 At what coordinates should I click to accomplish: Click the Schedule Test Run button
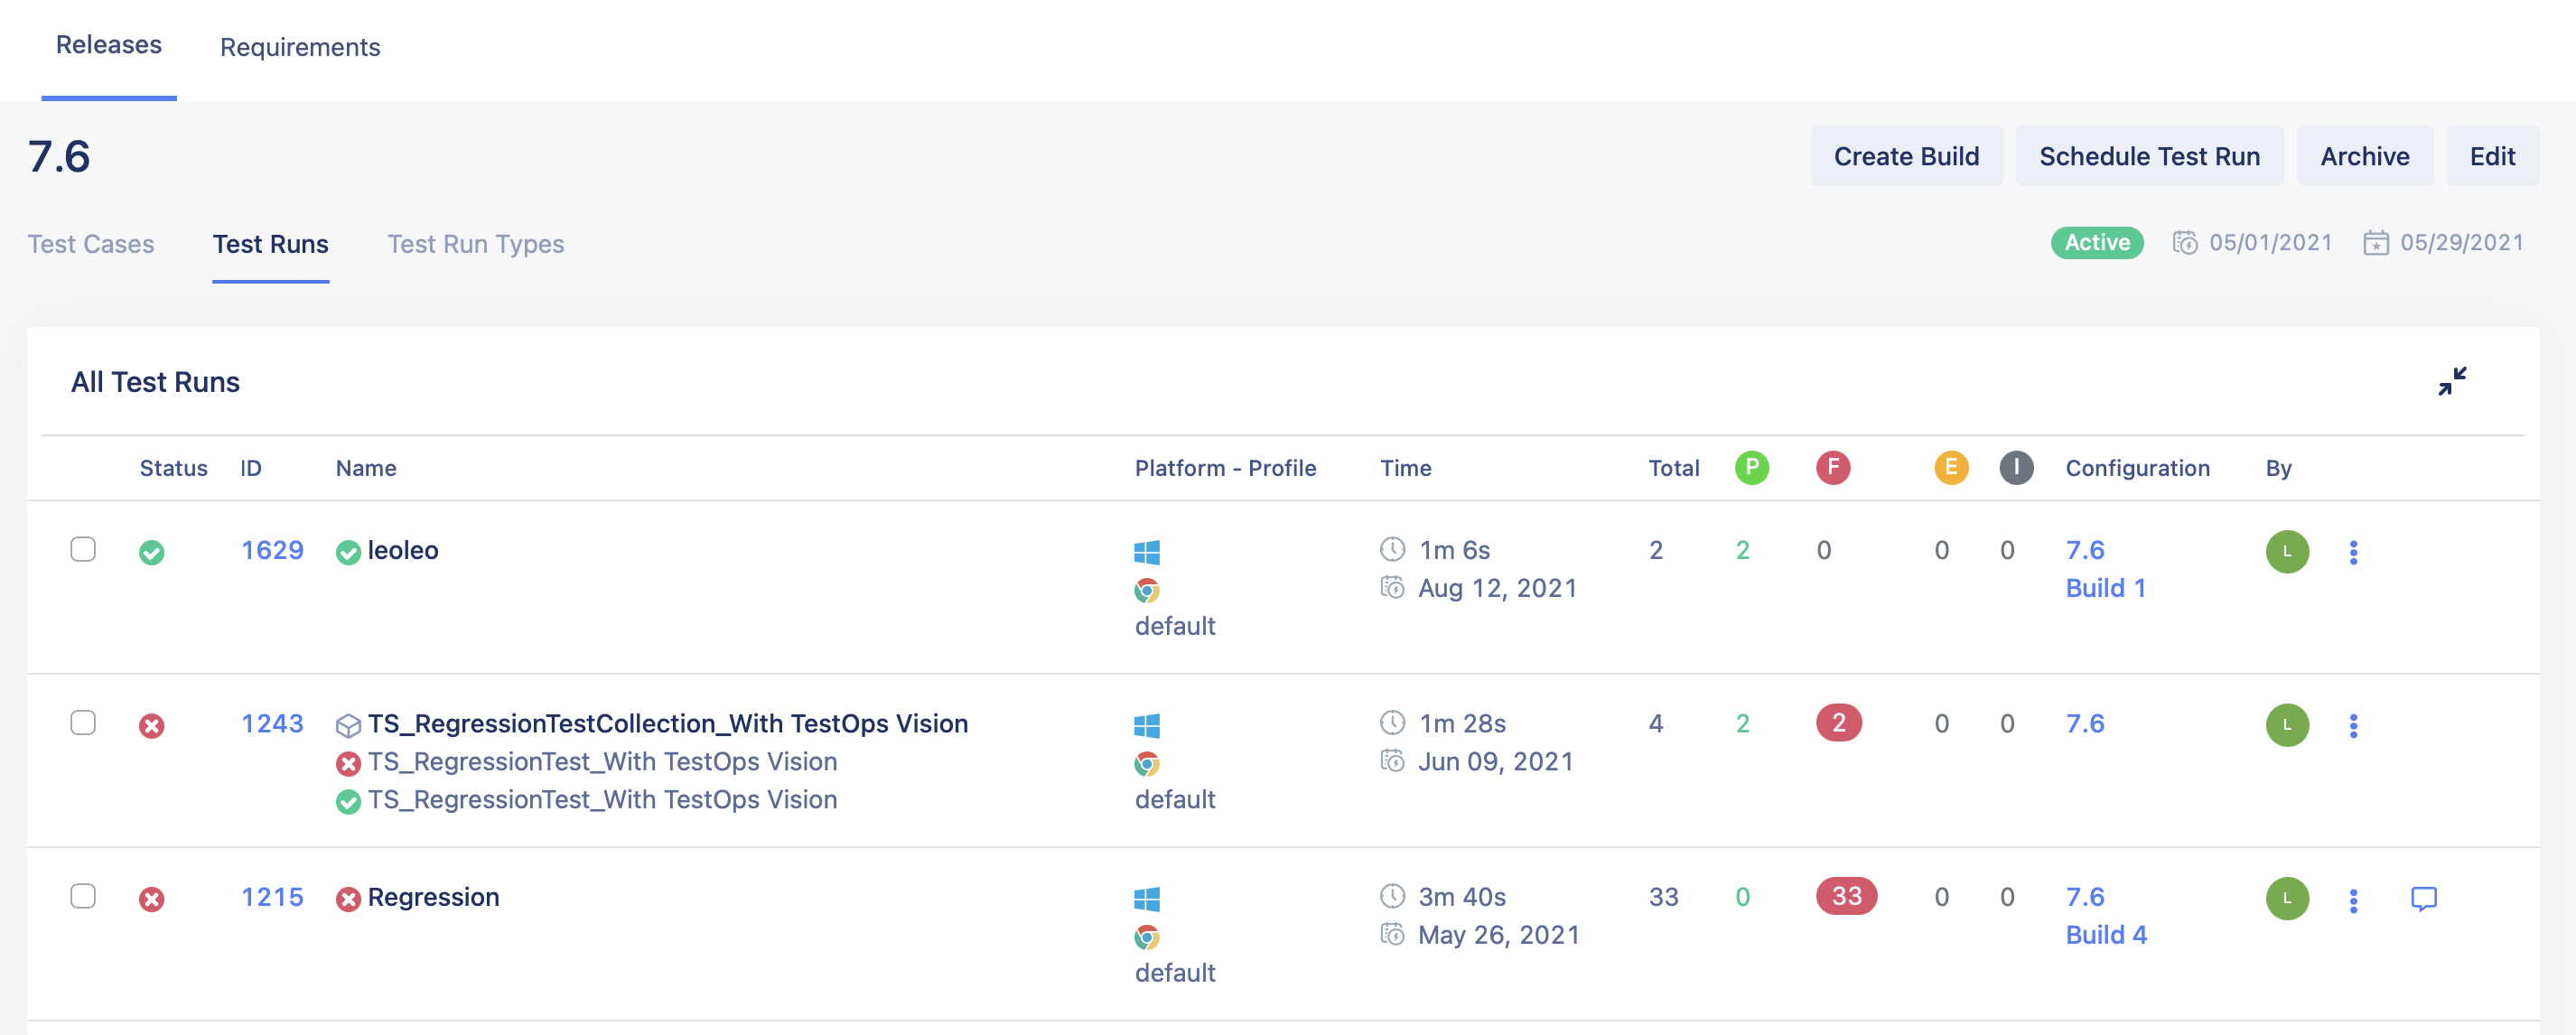(x=2150, y=156)
